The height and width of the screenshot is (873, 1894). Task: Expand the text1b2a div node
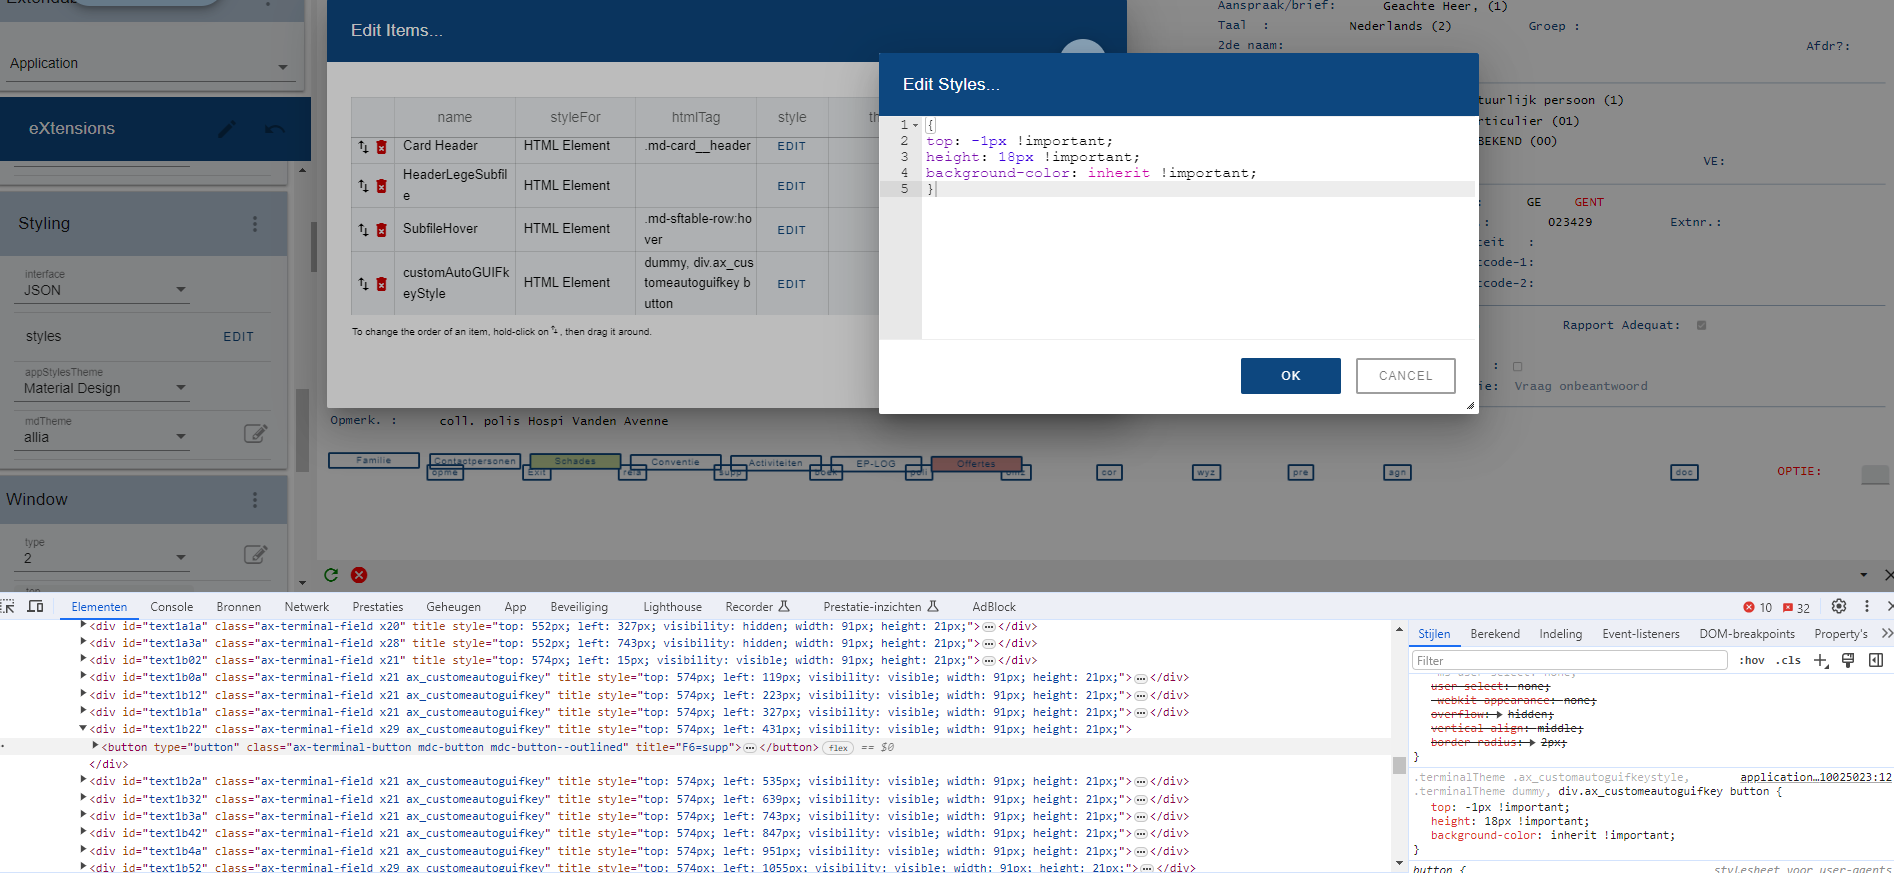[83, 781]
